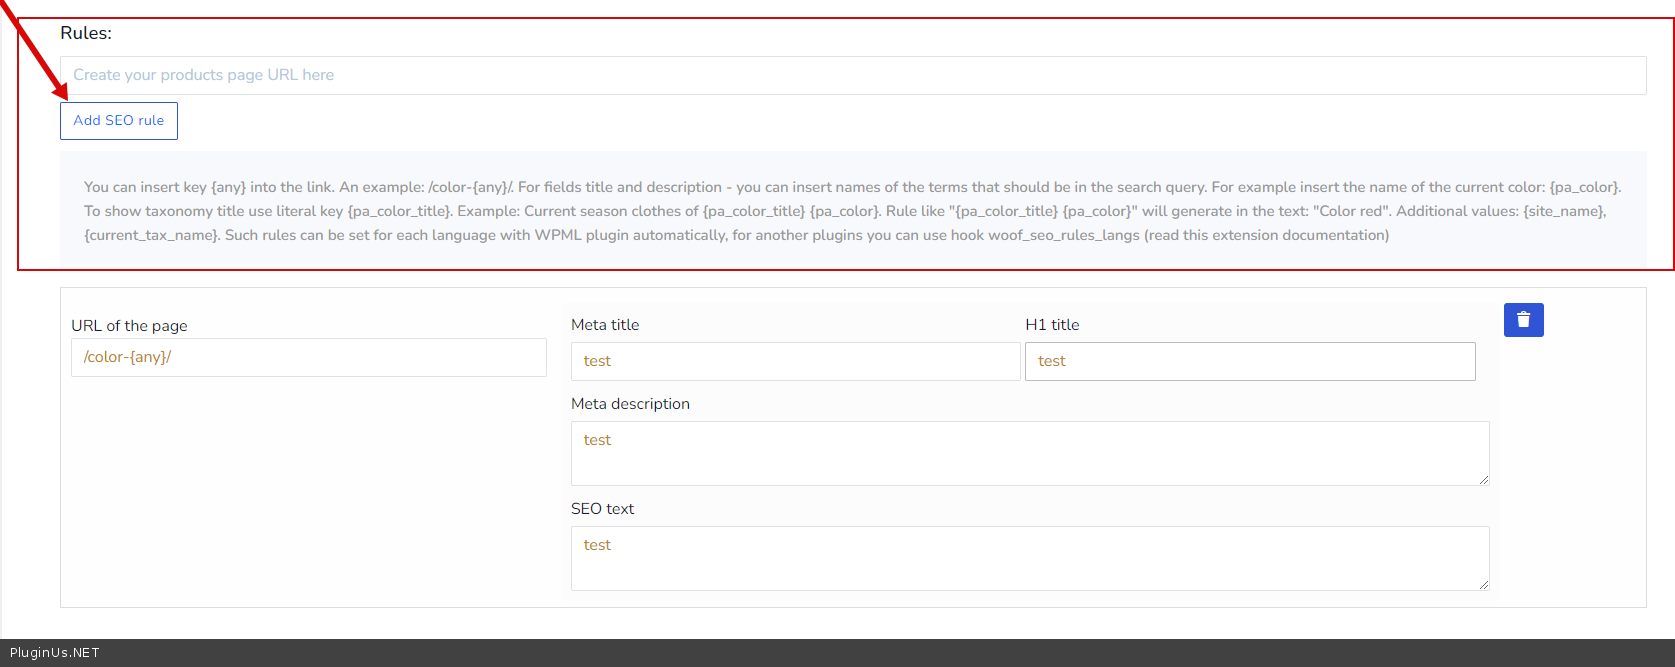Click inside the Meta description textarea
The width and height of the screenshot is (1675, 667).
click(x=1029, y=453)
